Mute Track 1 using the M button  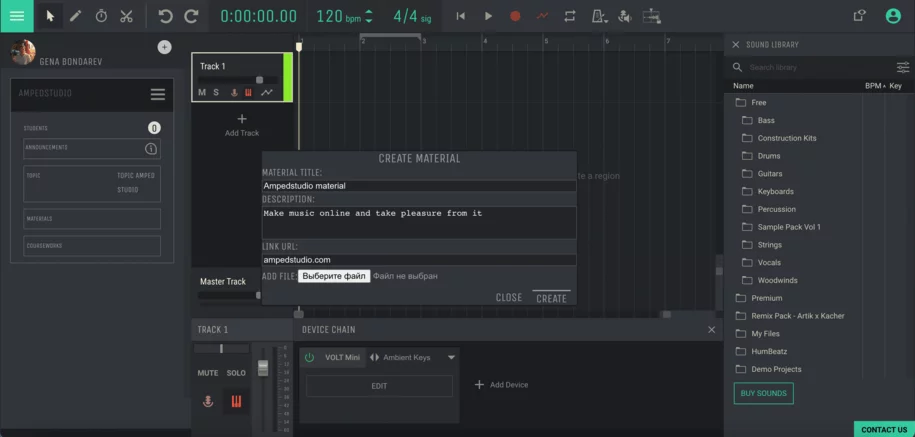202,92
